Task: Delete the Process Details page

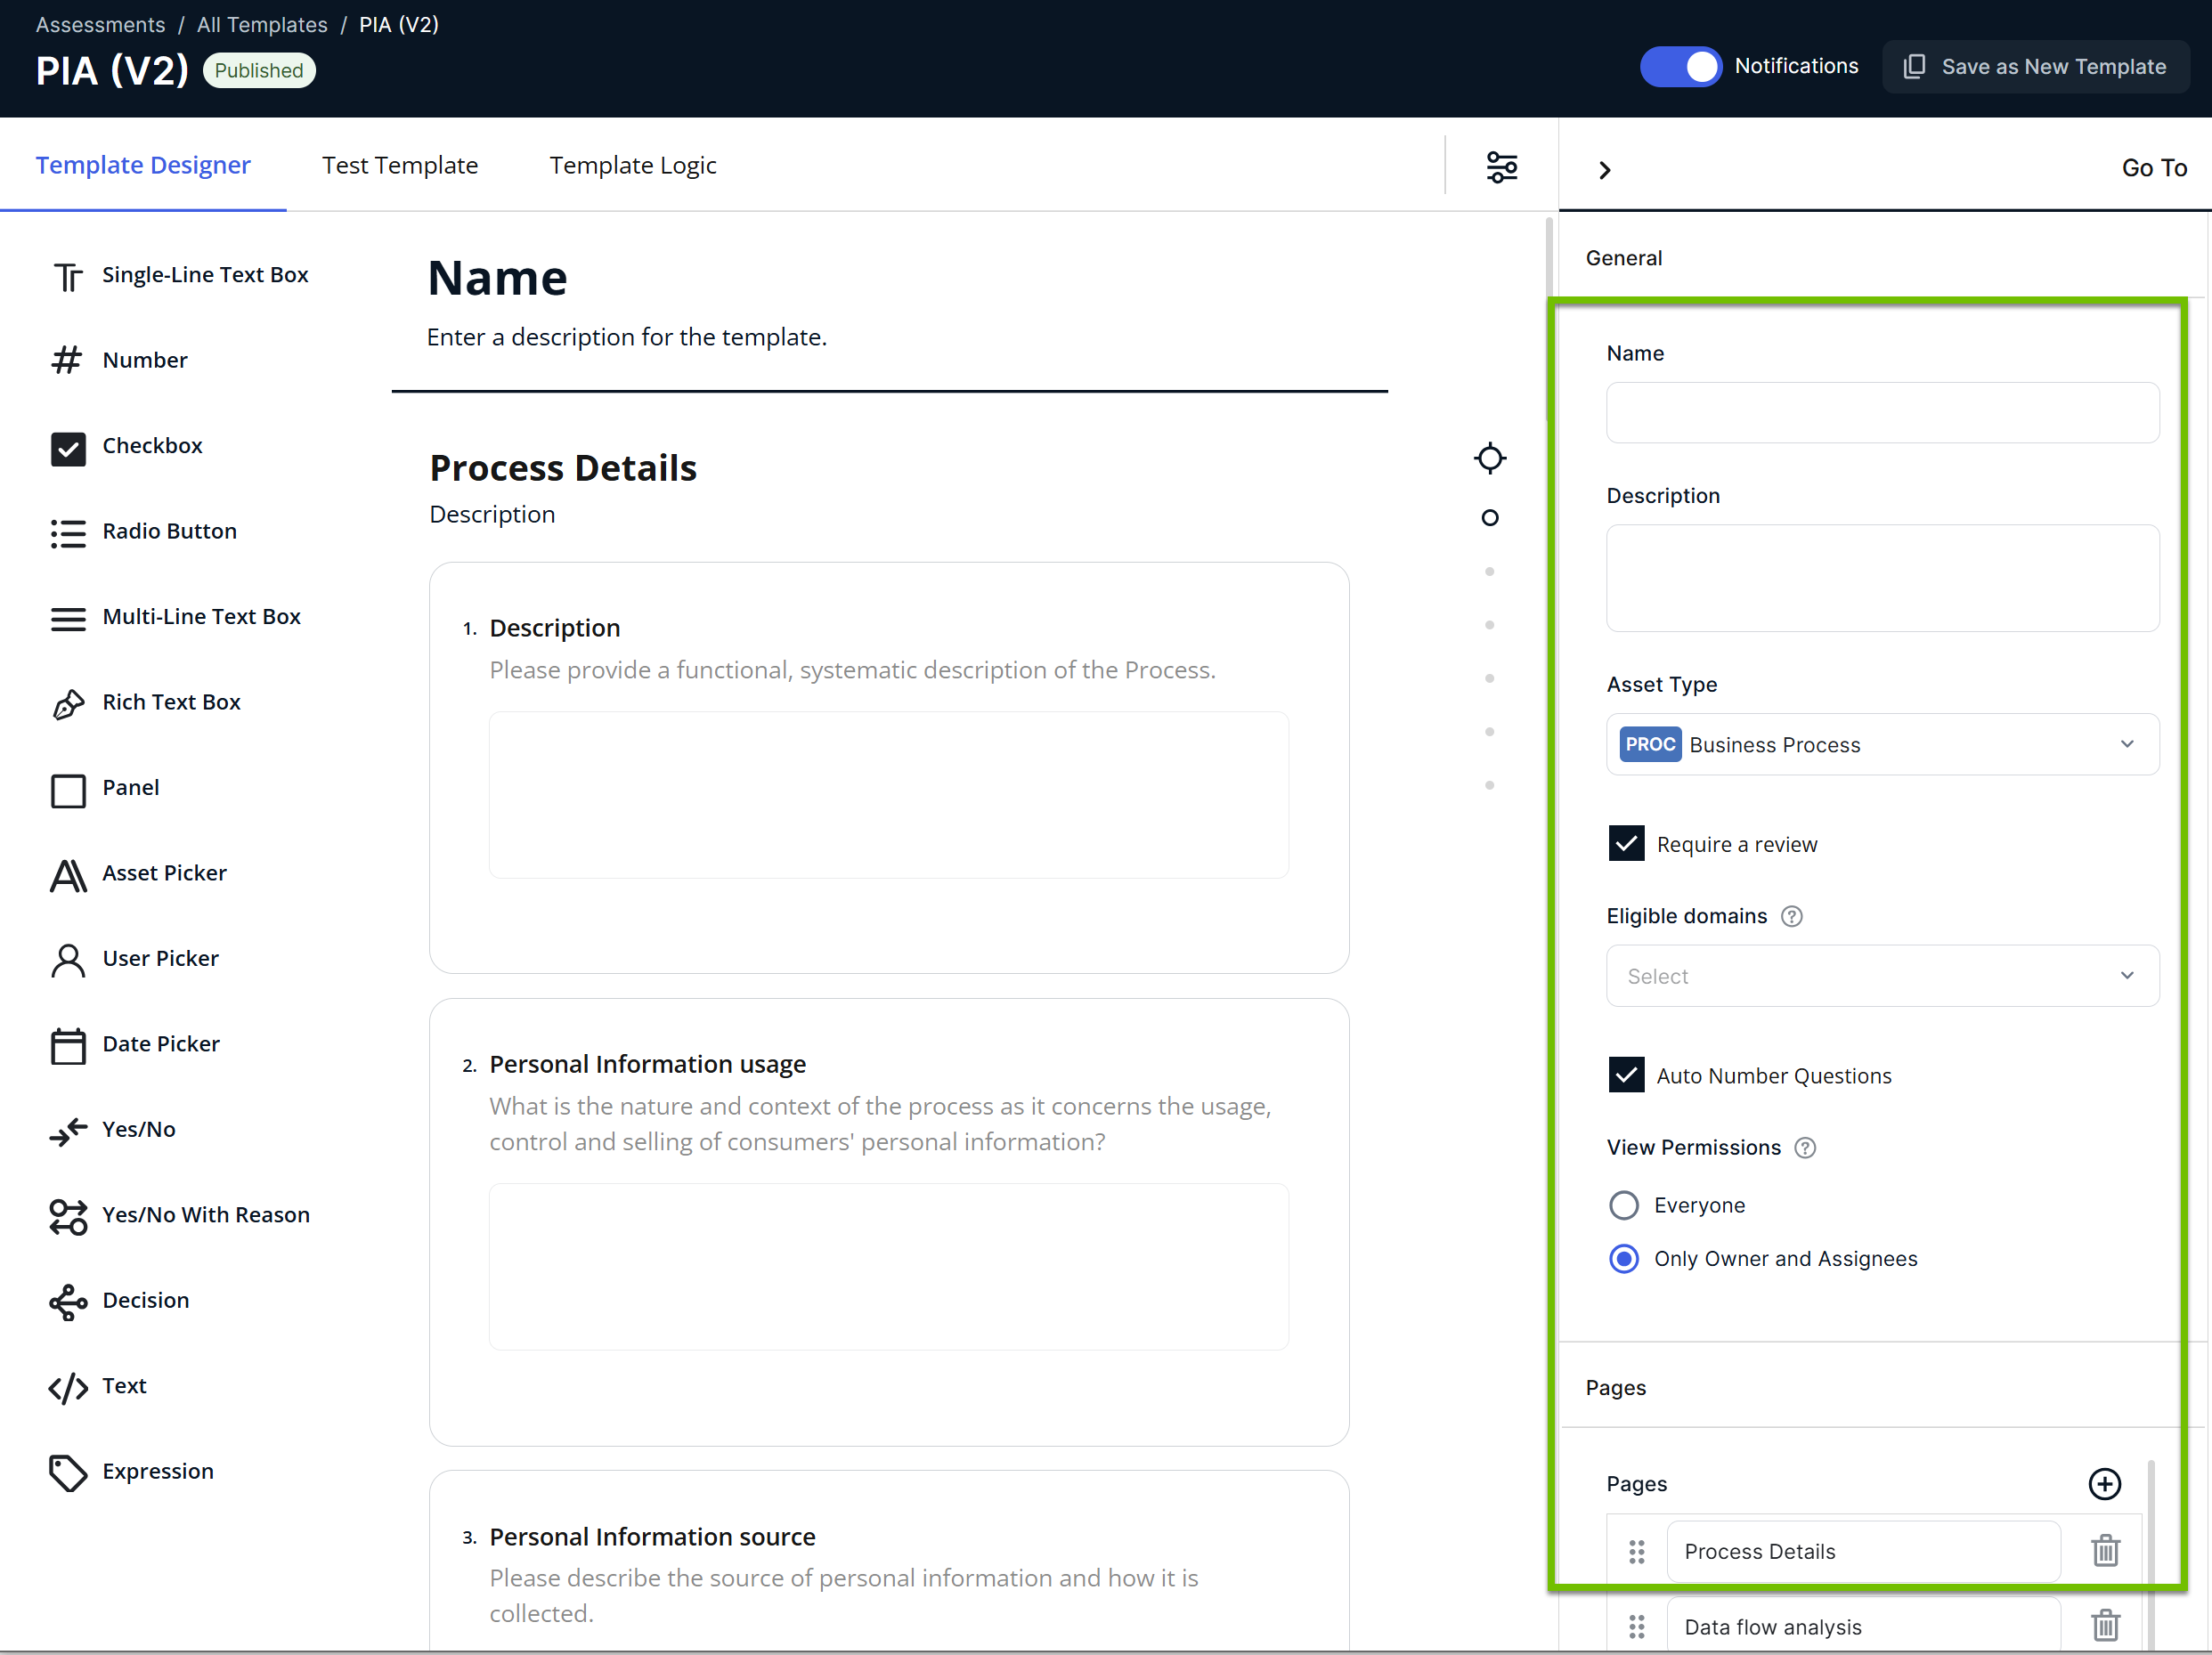Action: [x=2106, y=1551]
